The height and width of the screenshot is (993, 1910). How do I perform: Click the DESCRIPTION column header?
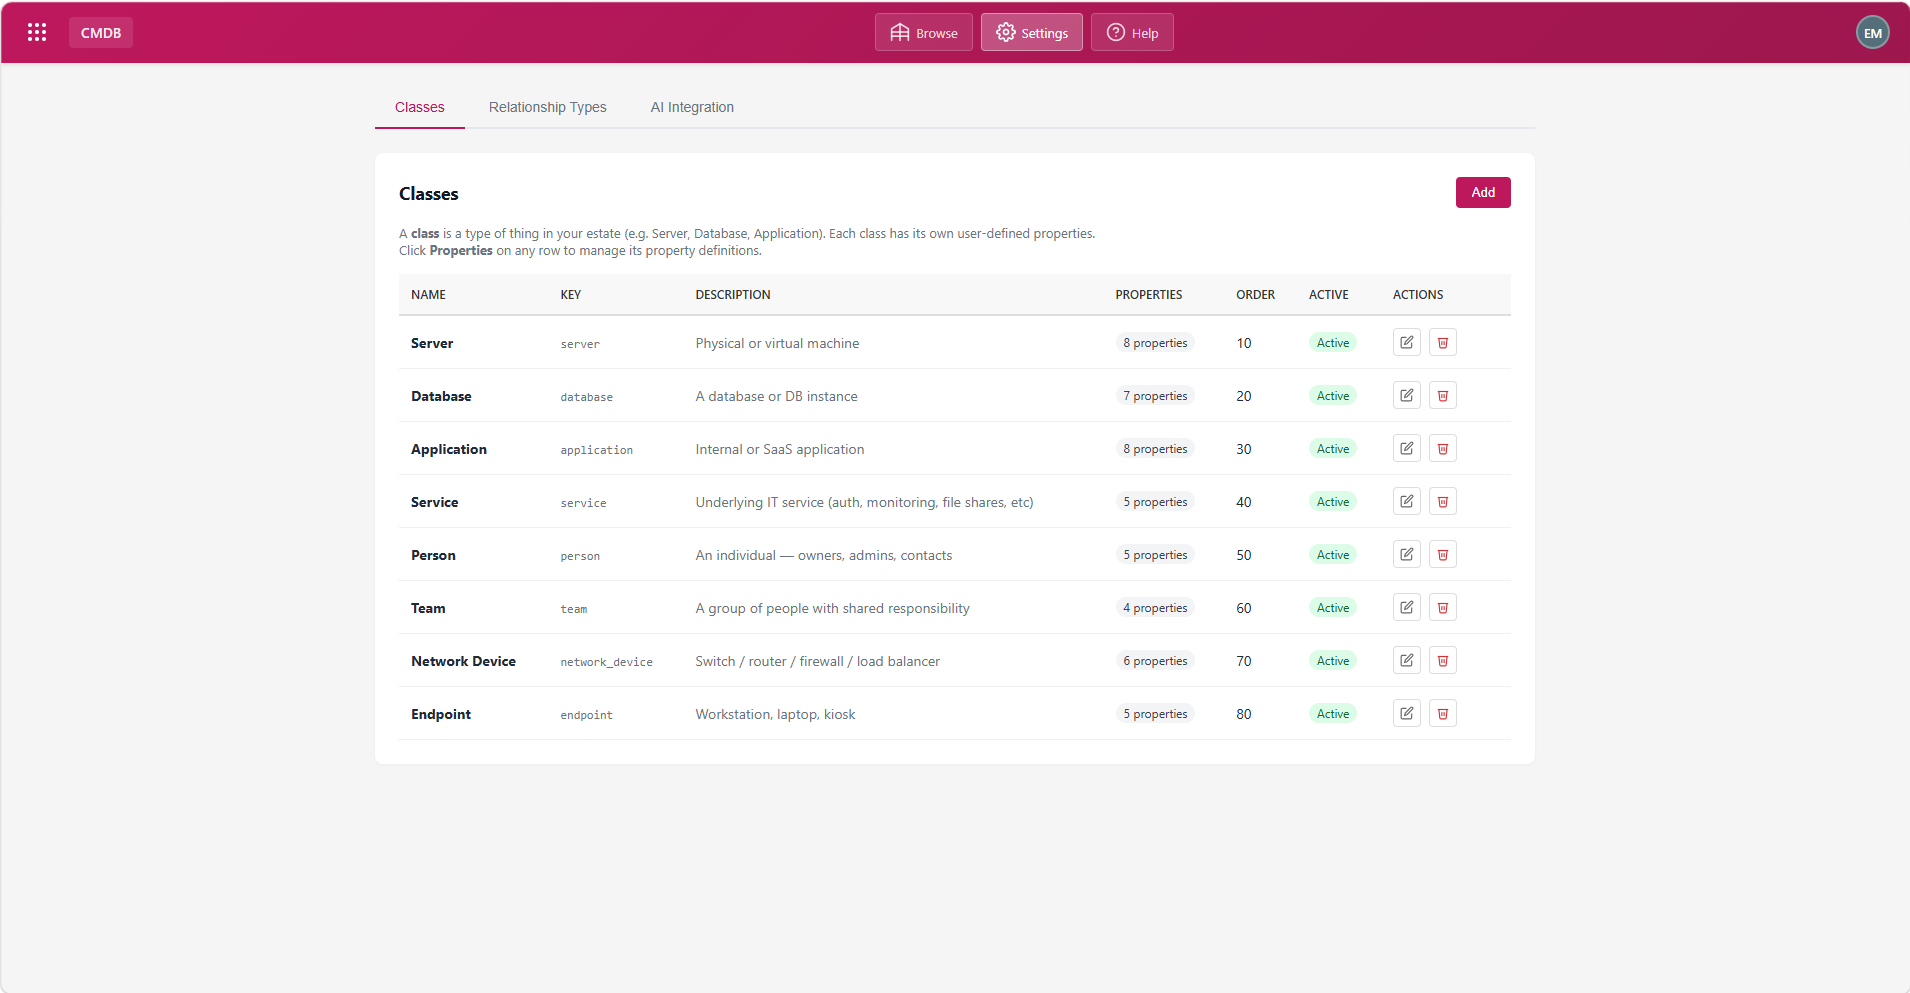(733, 295)
